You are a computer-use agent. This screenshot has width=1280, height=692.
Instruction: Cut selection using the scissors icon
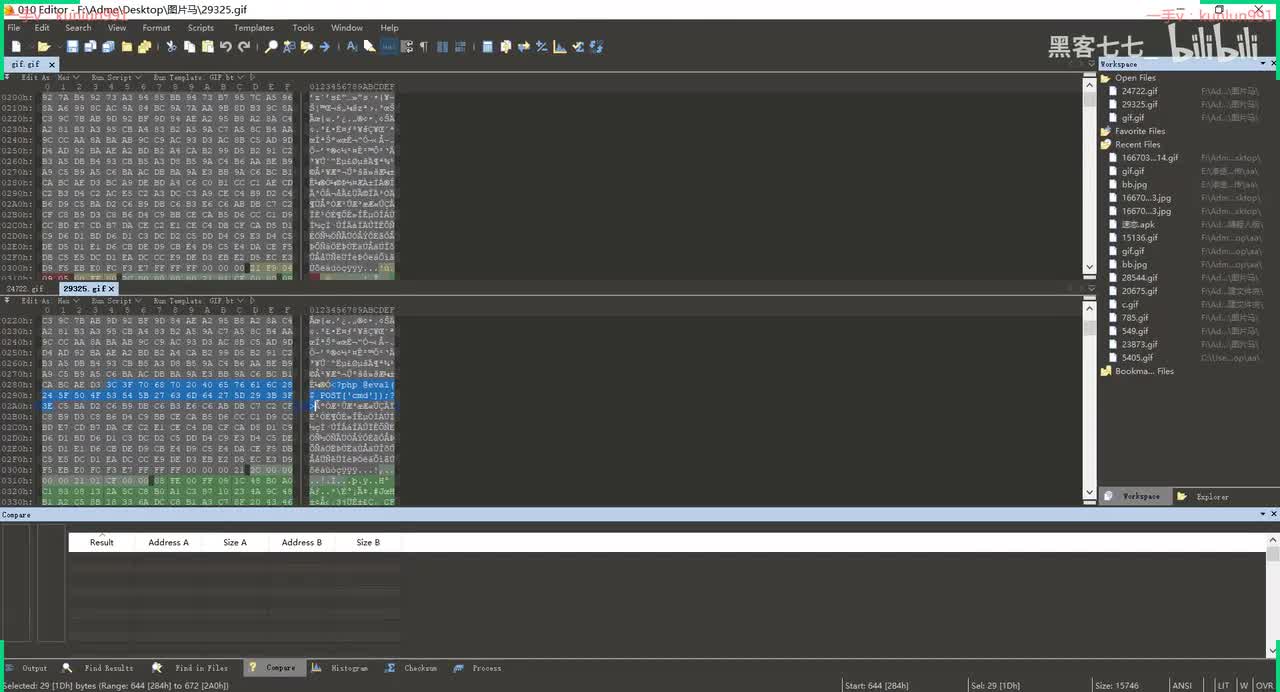coord(171,46)
